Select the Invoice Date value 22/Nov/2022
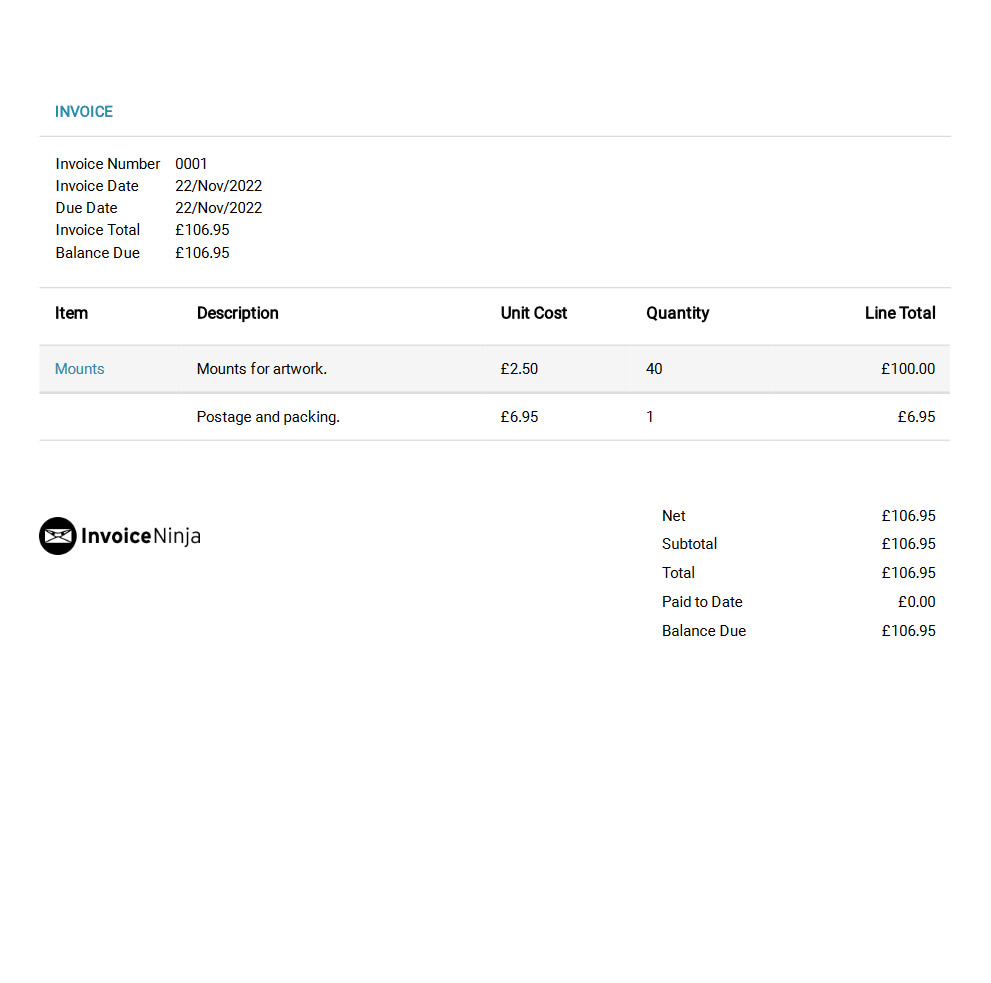 tap(219, 186)
